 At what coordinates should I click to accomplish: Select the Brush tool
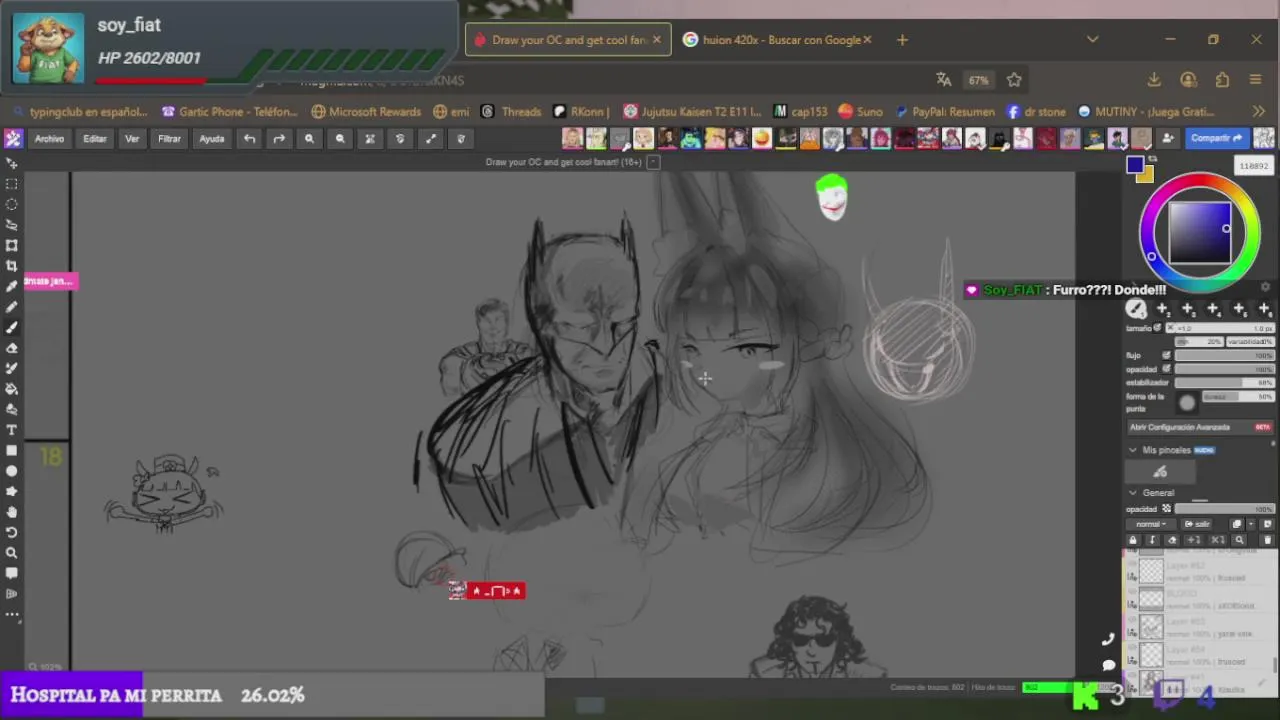(x=12, y=327)
